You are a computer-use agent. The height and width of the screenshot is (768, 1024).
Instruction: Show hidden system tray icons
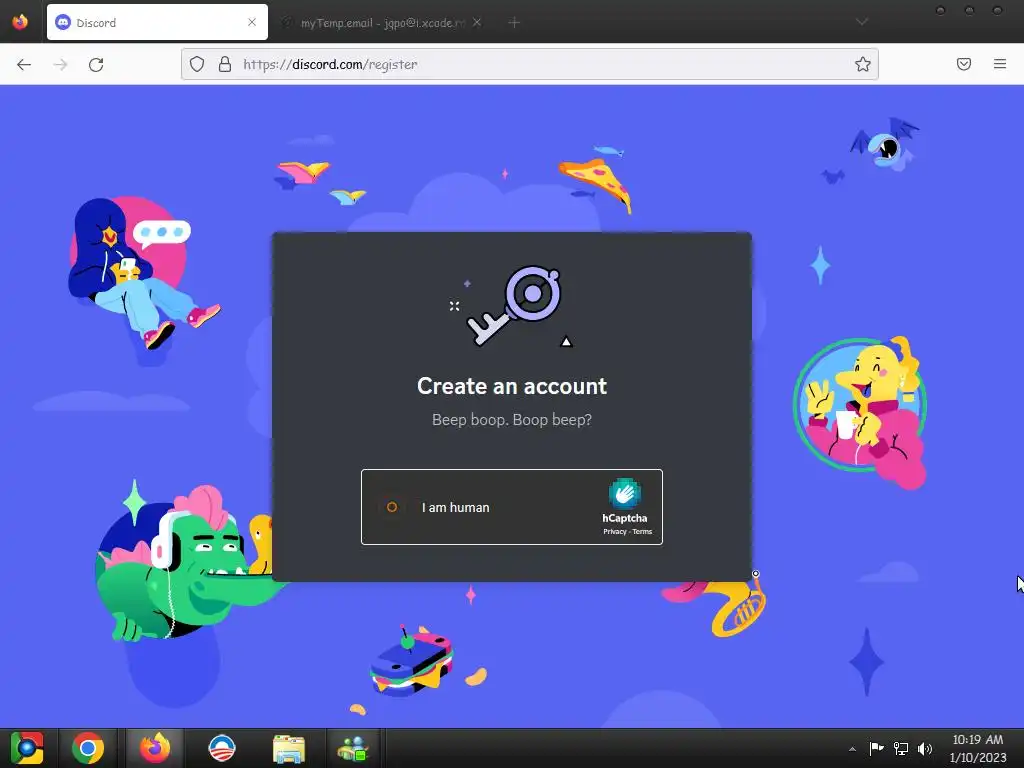click(852, 749)
